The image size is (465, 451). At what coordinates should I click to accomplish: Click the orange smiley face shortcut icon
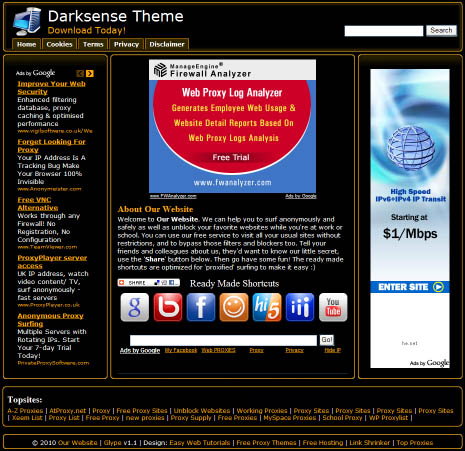click(x=234, y=307)
